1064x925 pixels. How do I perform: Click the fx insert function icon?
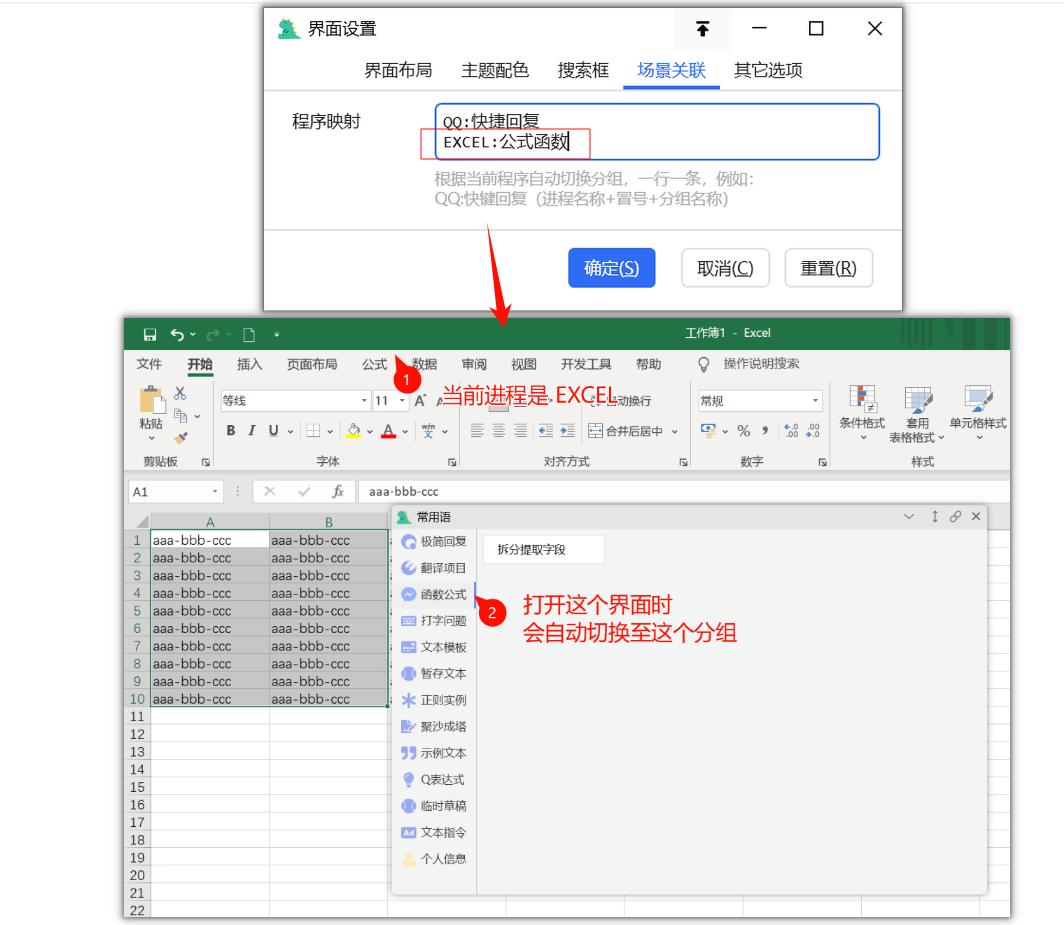coord(337,491)
